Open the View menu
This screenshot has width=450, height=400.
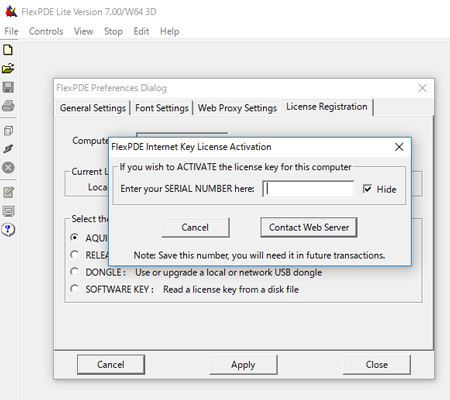click(x=83, y=31)
